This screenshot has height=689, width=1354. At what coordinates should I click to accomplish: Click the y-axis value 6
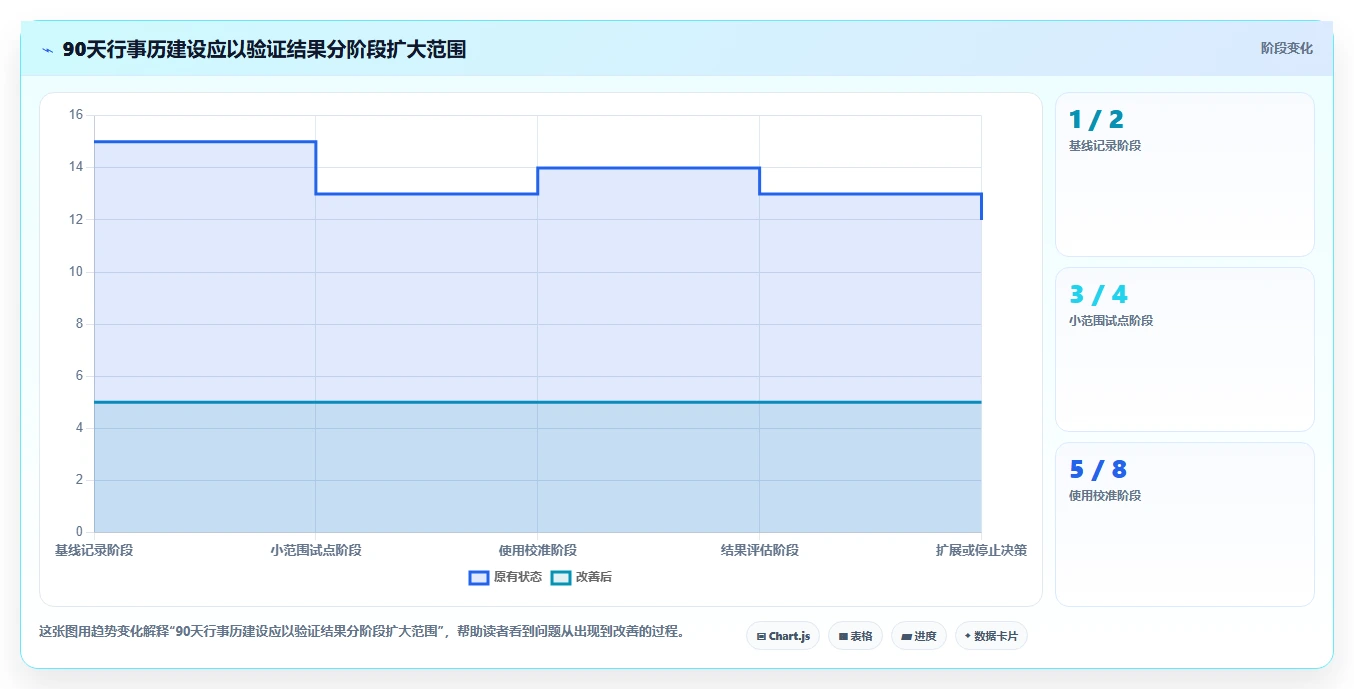(79, 376)
